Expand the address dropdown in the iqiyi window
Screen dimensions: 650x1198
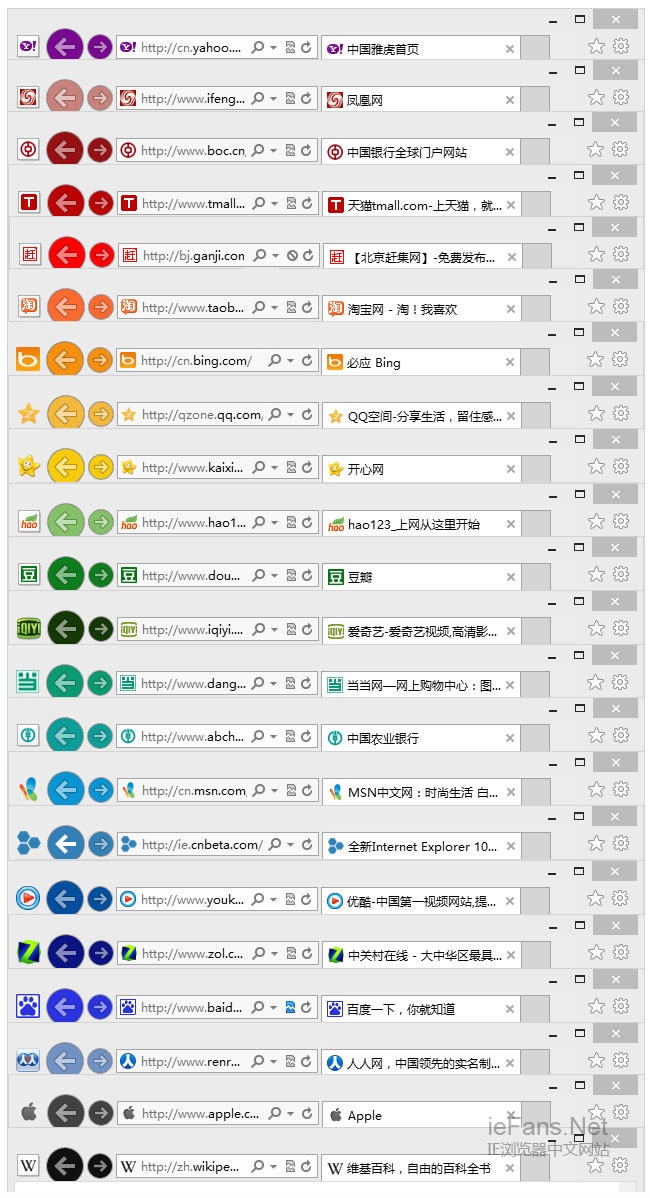273,629
